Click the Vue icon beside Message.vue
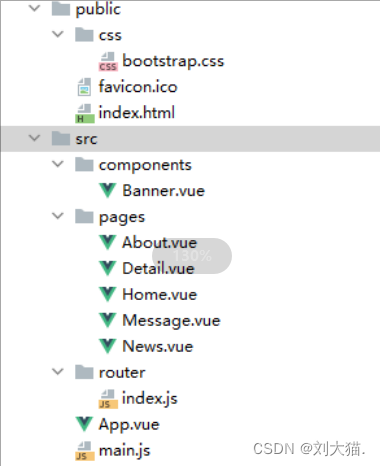This screenshot has height=466, width=380. coord(108,320)
